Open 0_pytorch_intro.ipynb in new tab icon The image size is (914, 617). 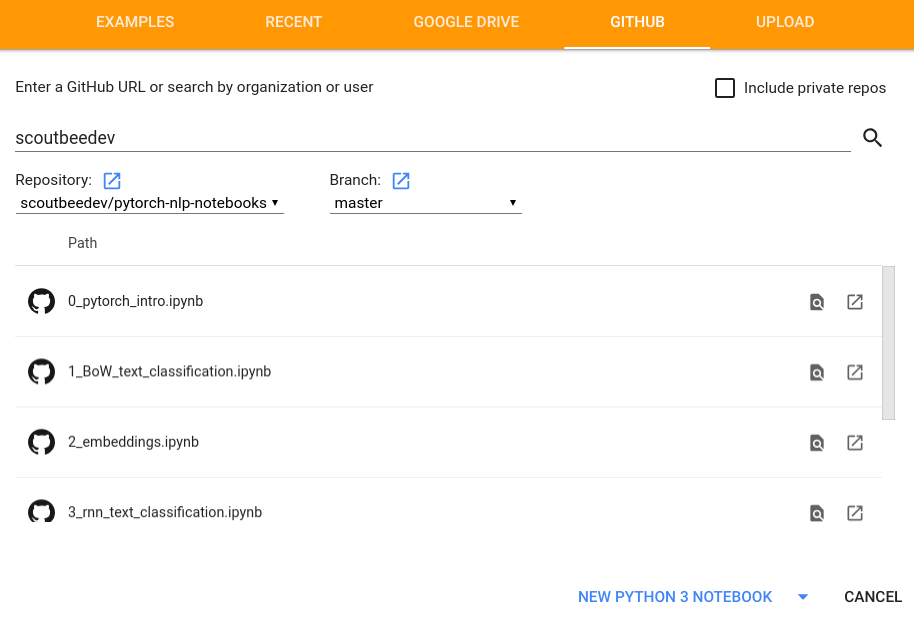(855, 302)
